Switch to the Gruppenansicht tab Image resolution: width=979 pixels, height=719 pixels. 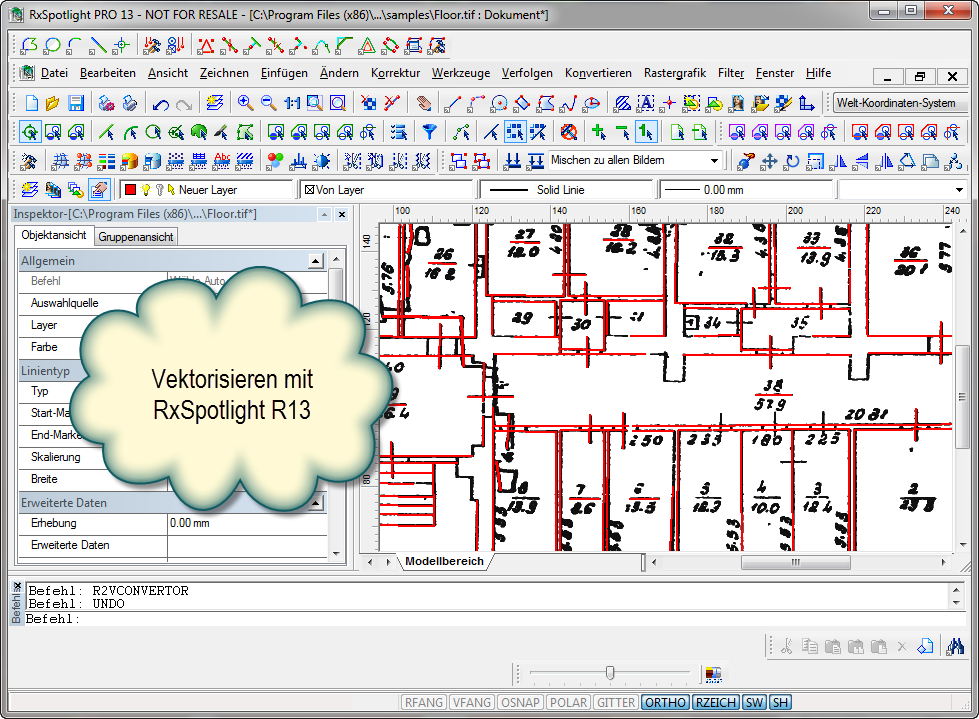coord(139,236)
